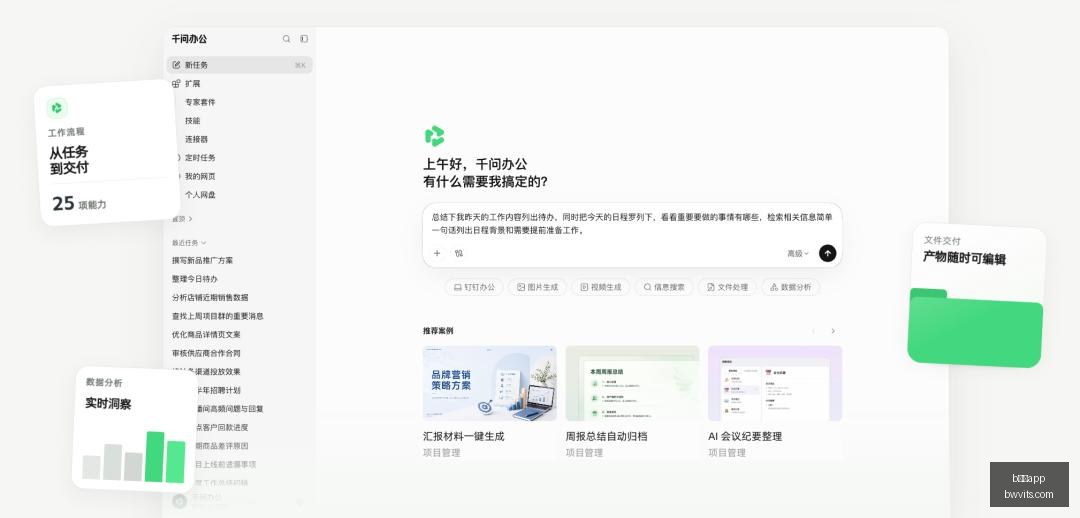The height and width of the screenshot is (518, 1080).
Task: Select the 信息搜索 chip
Action: 664,287
